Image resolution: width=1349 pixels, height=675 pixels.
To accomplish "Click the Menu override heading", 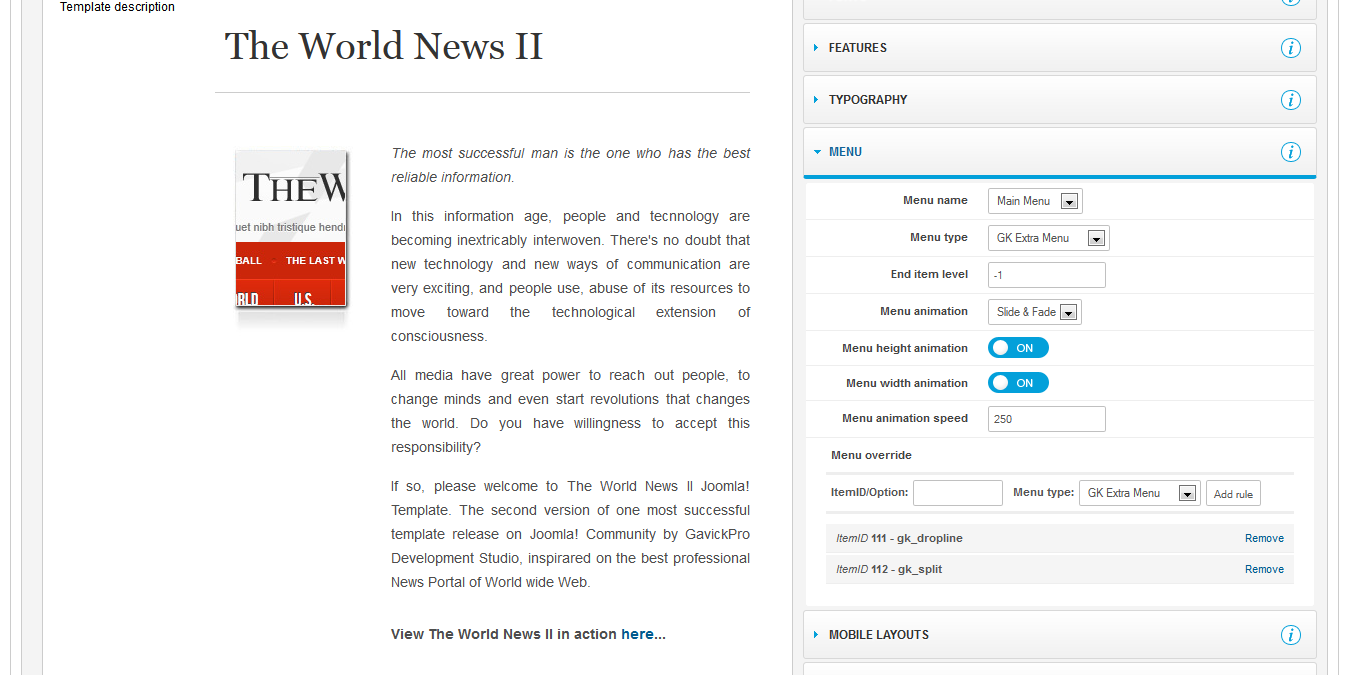I will point(871,455).
